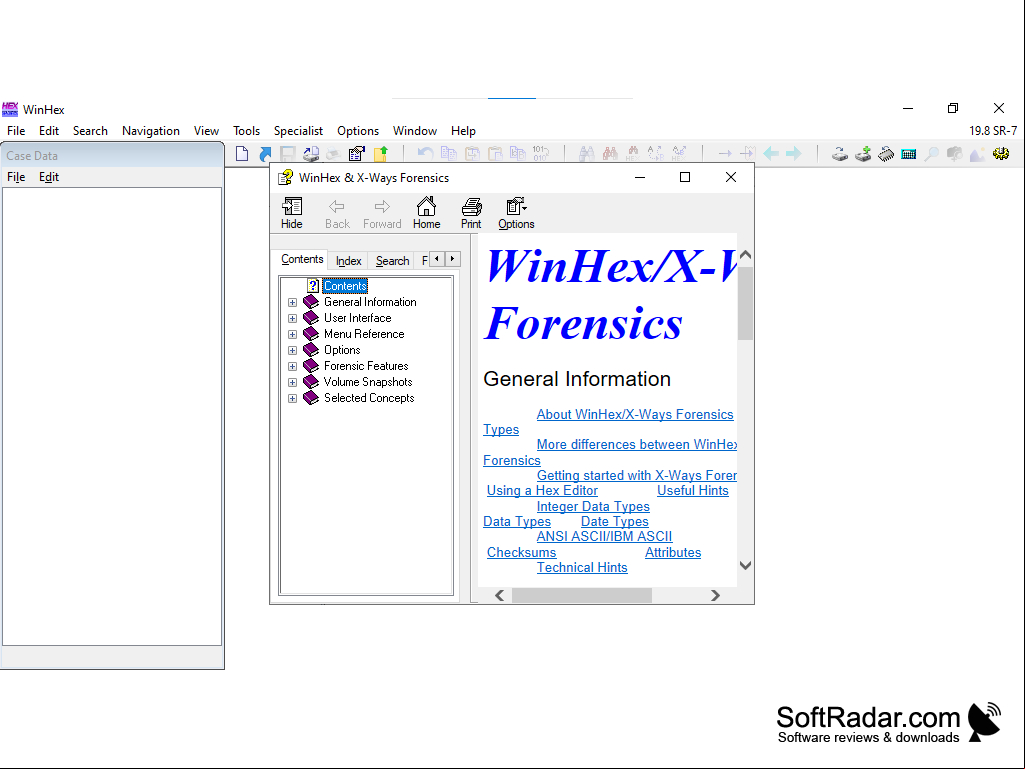Image resolution: width=1025 pixels, height=769 pixels.
Task: Open the Case Data Edit menu
Action: click(x=48, y=177)
